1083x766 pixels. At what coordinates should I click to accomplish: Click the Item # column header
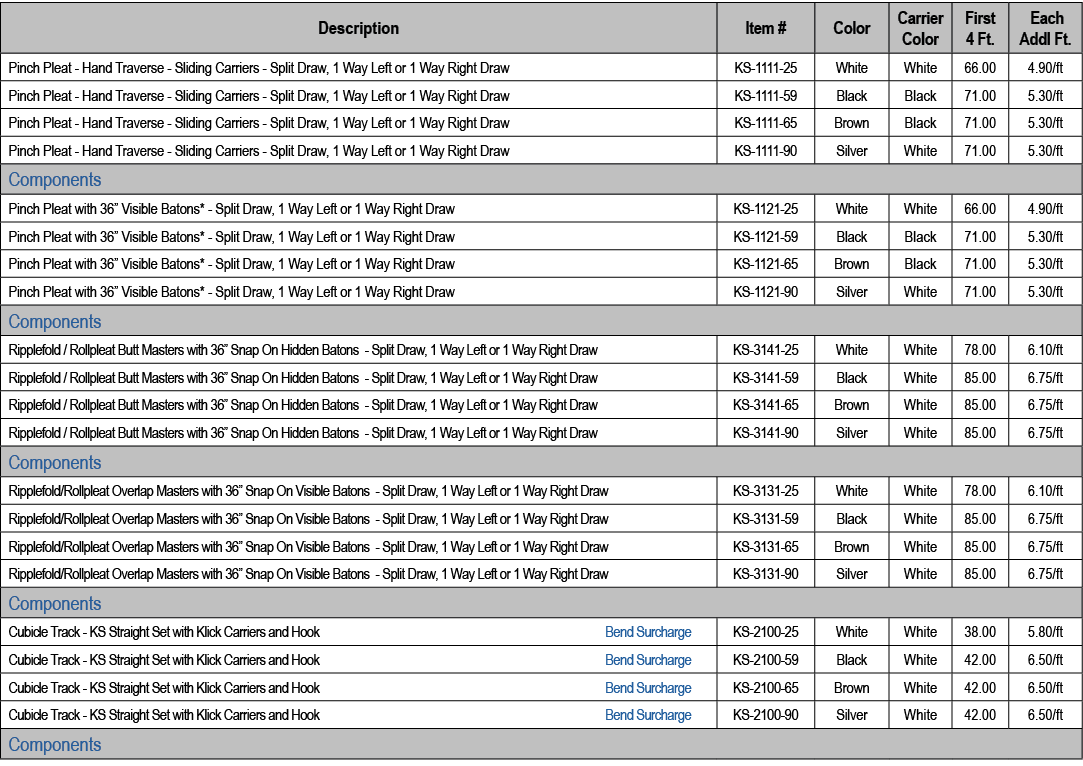(766, 28)
